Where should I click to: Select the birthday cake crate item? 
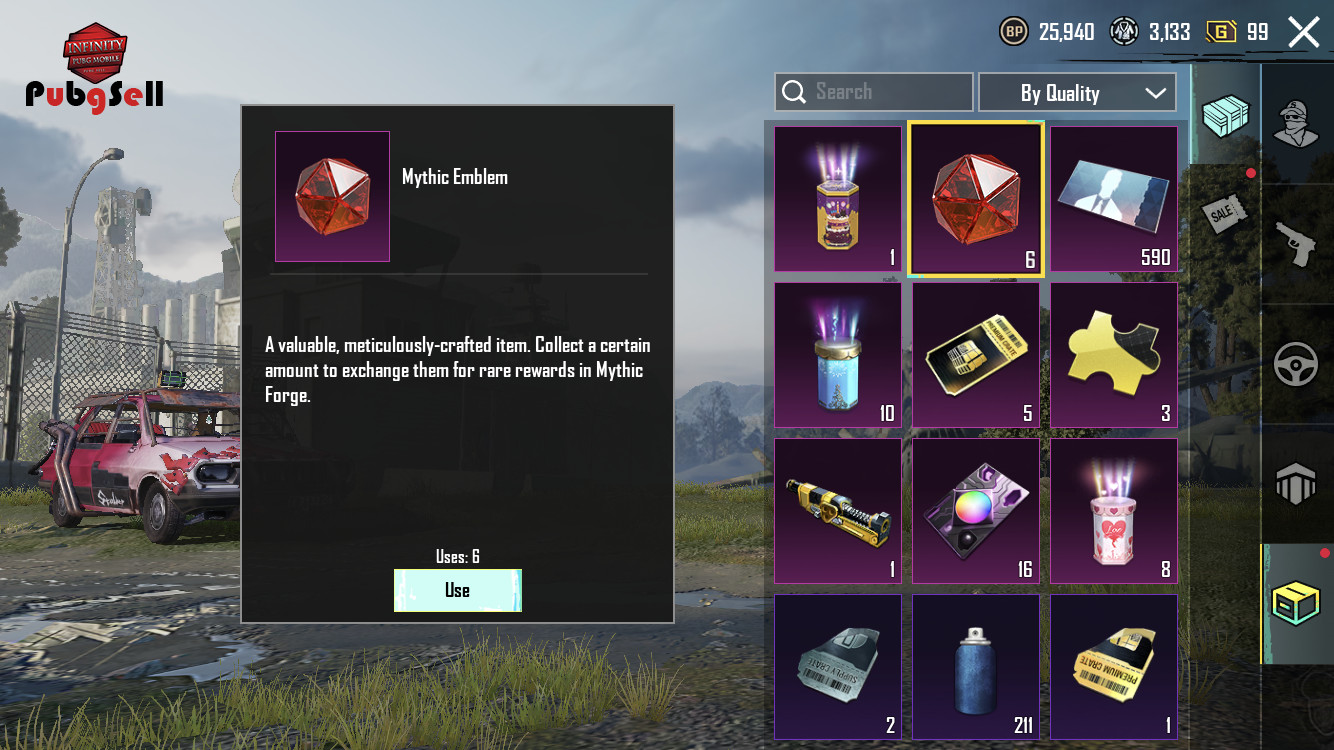click(838, 199)
